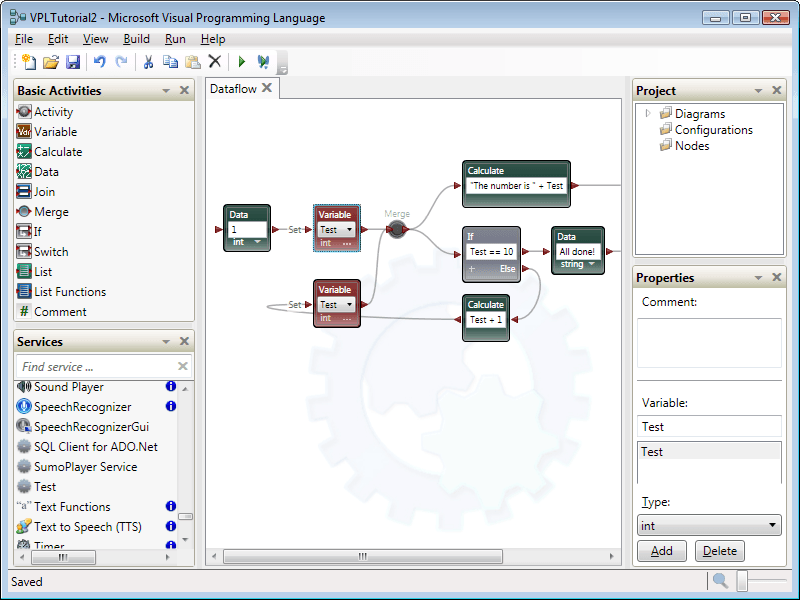This screenshot has height=600, width=800.
Task: Select the Calculate activity in Basic Activities
Action: point(58,152)
